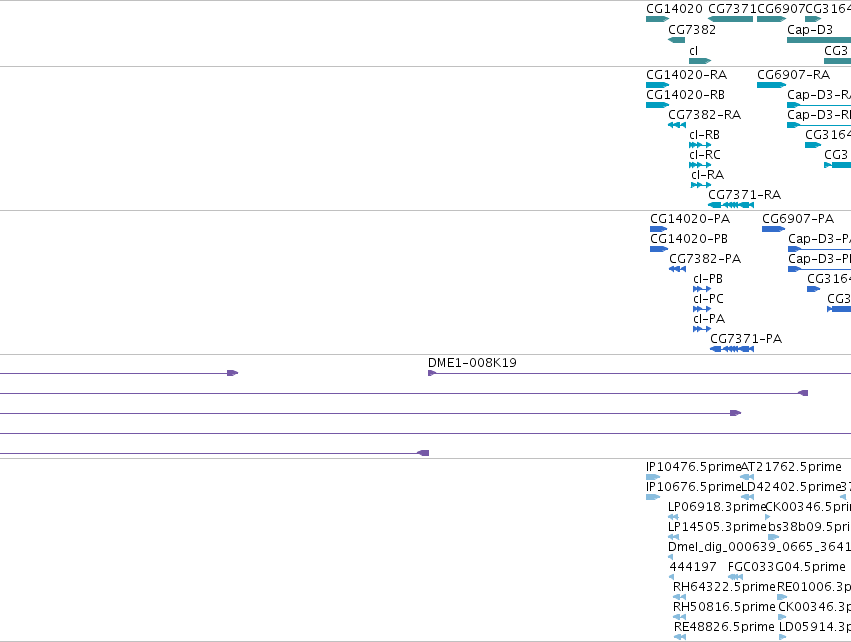
Task: Select the CG14020-RB transcript glyph
Action: (657, 105)
